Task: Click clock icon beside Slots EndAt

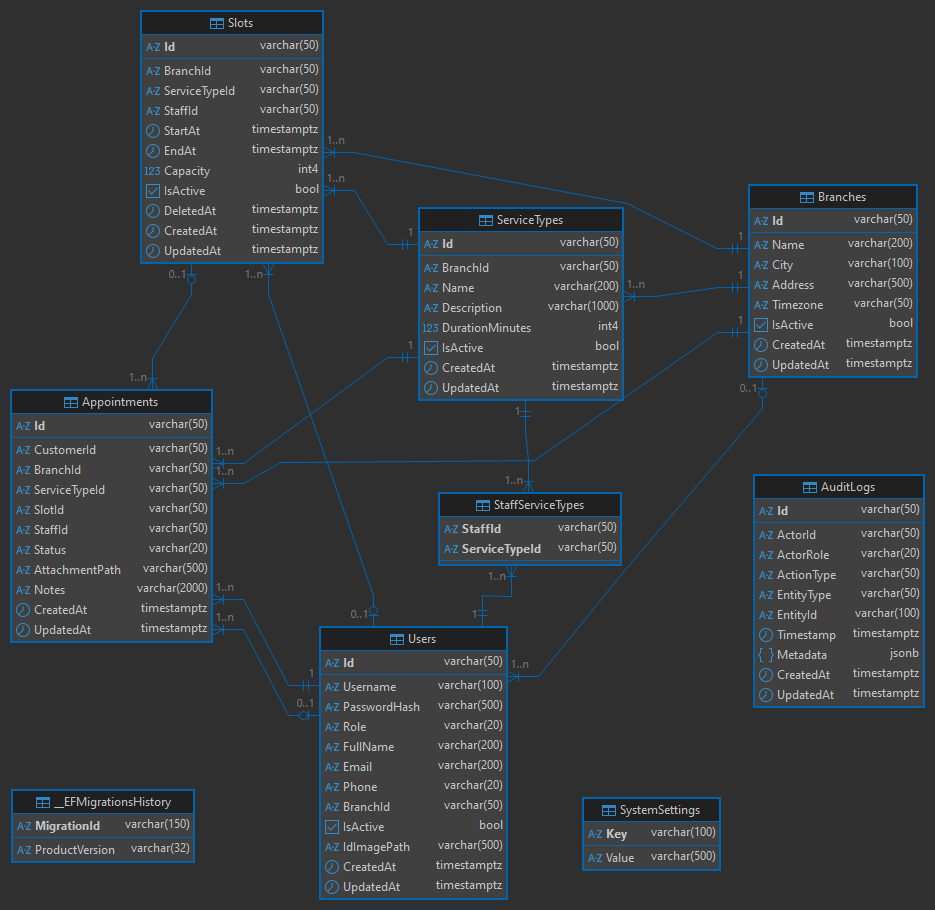Action: coord(153,151)
